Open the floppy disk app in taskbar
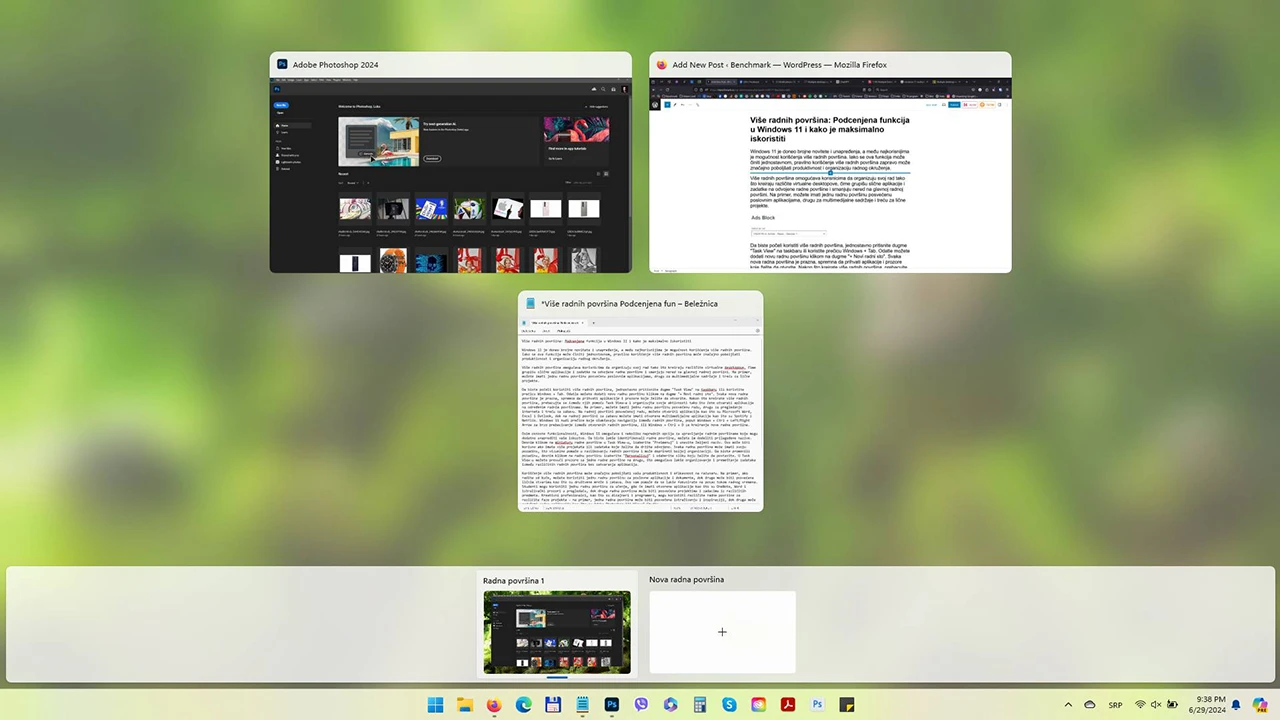1280x720 pixels. click(553, 705)
